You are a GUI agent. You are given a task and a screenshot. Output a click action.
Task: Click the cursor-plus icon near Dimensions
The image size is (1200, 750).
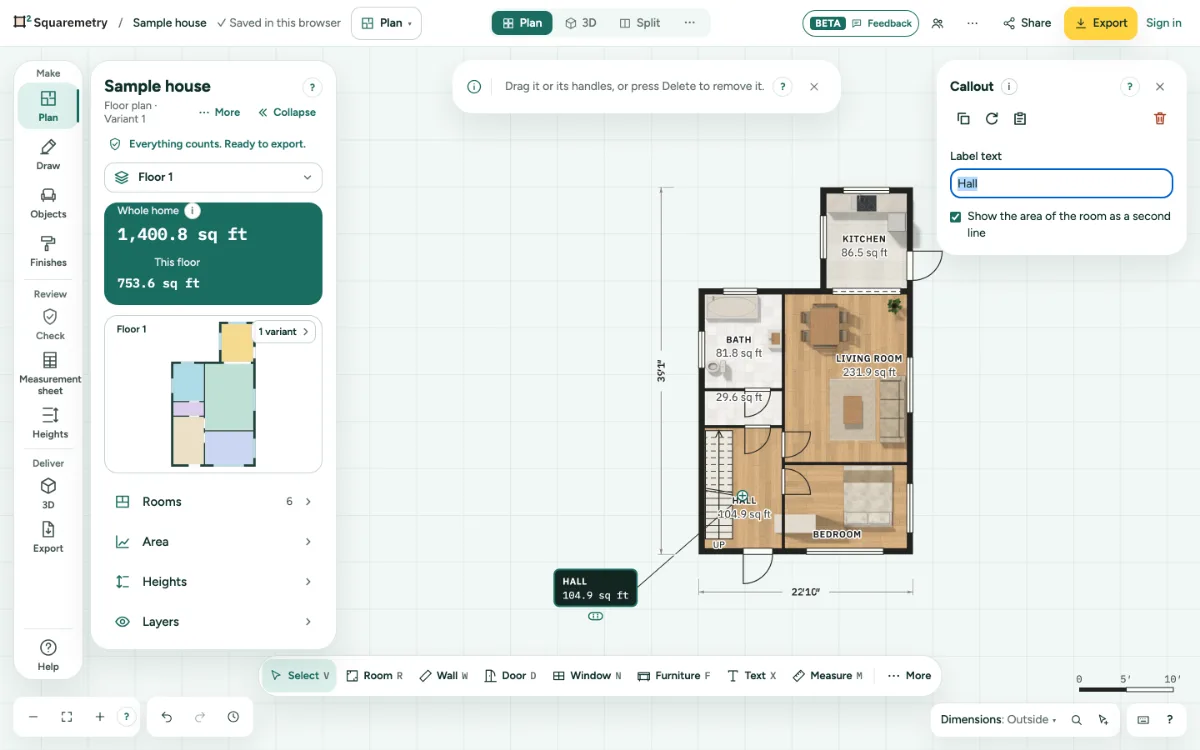(1103, 720)
